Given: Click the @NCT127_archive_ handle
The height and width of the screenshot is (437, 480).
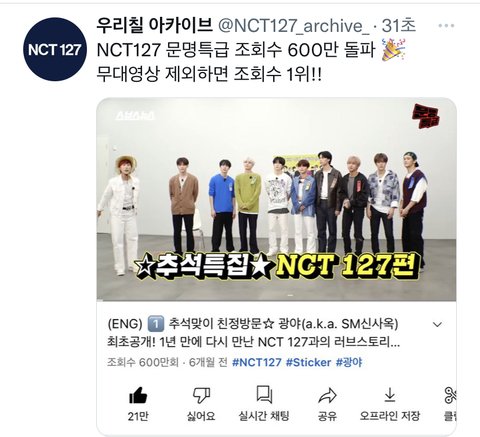Looking at the screenshot, I should tap(293, 26).
